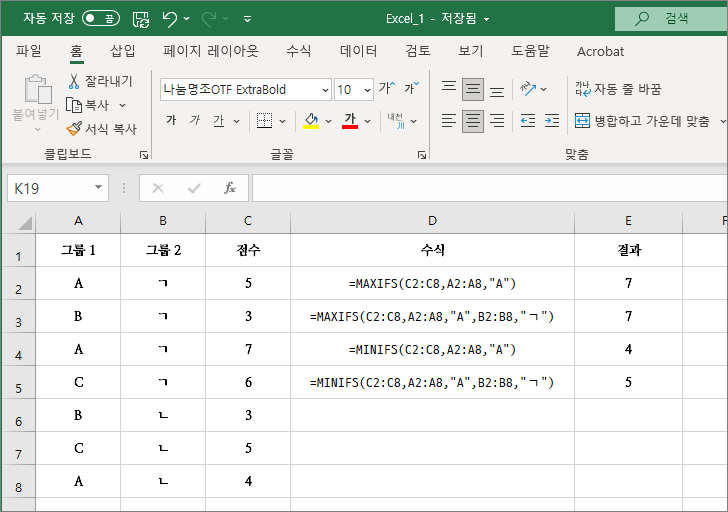
Task: Click 병합하고 가운데 맞춤 button
Action: (643, 121)
